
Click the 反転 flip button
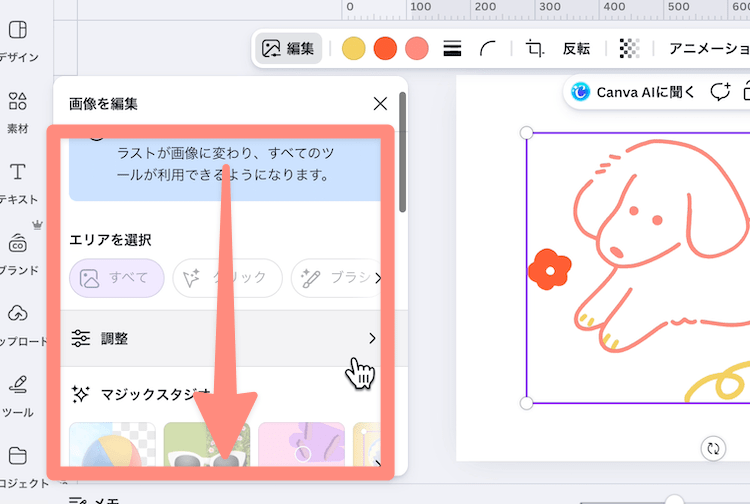click(576, 48)
